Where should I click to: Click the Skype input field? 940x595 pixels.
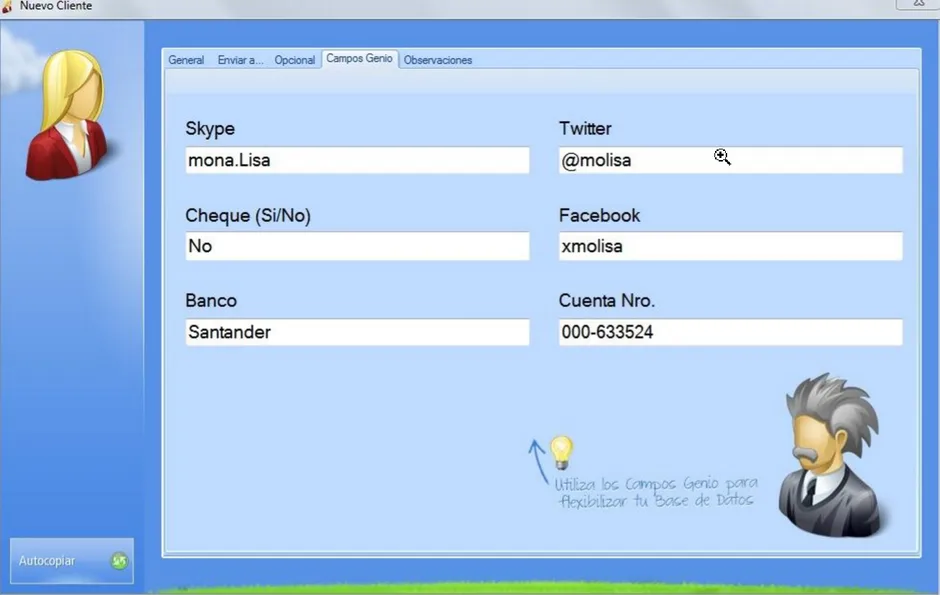357,160
